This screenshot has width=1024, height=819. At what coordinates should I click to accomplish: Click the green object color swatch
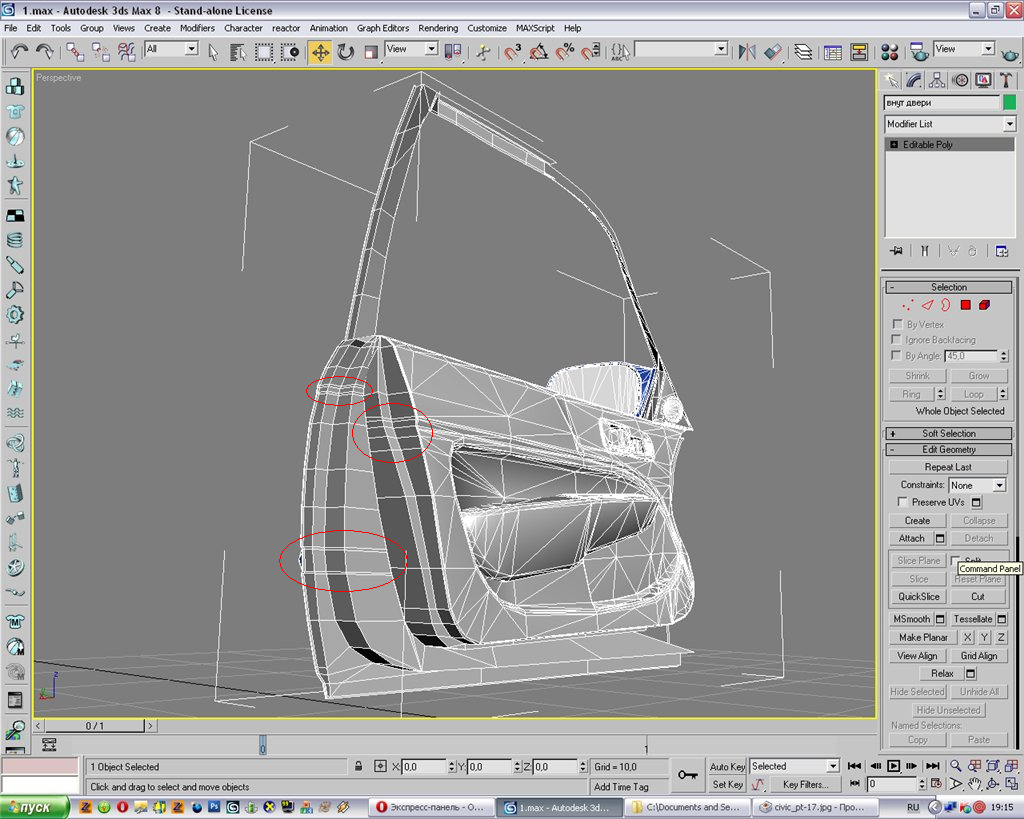[1010, 102]
